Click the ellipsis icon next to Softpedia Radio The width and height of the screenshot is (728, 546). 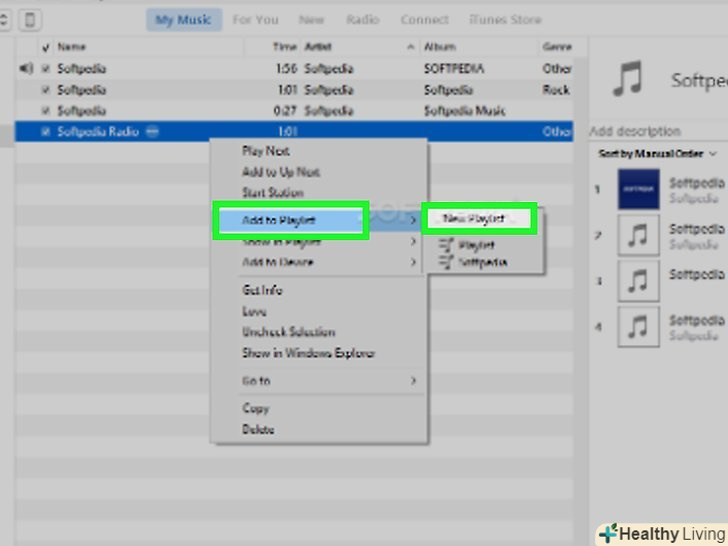pos(152,132)
